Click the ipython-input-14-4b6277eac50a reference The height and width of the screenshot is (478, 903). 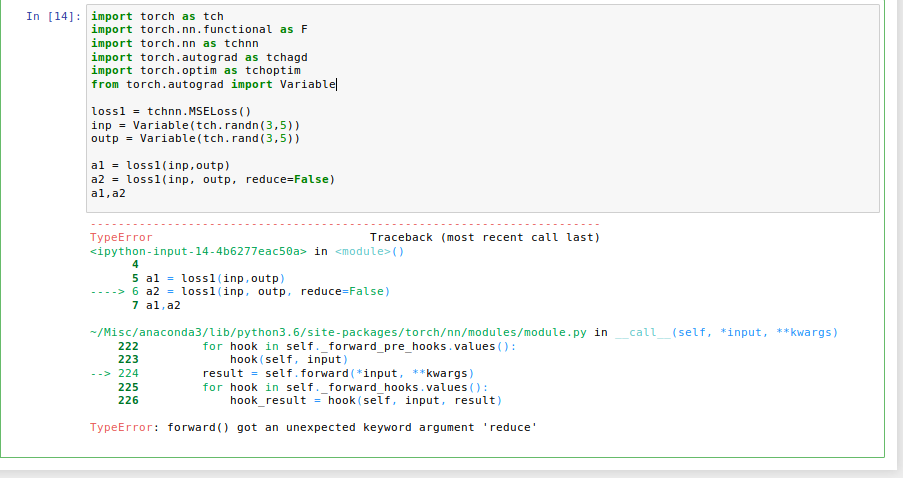(198, 251)
